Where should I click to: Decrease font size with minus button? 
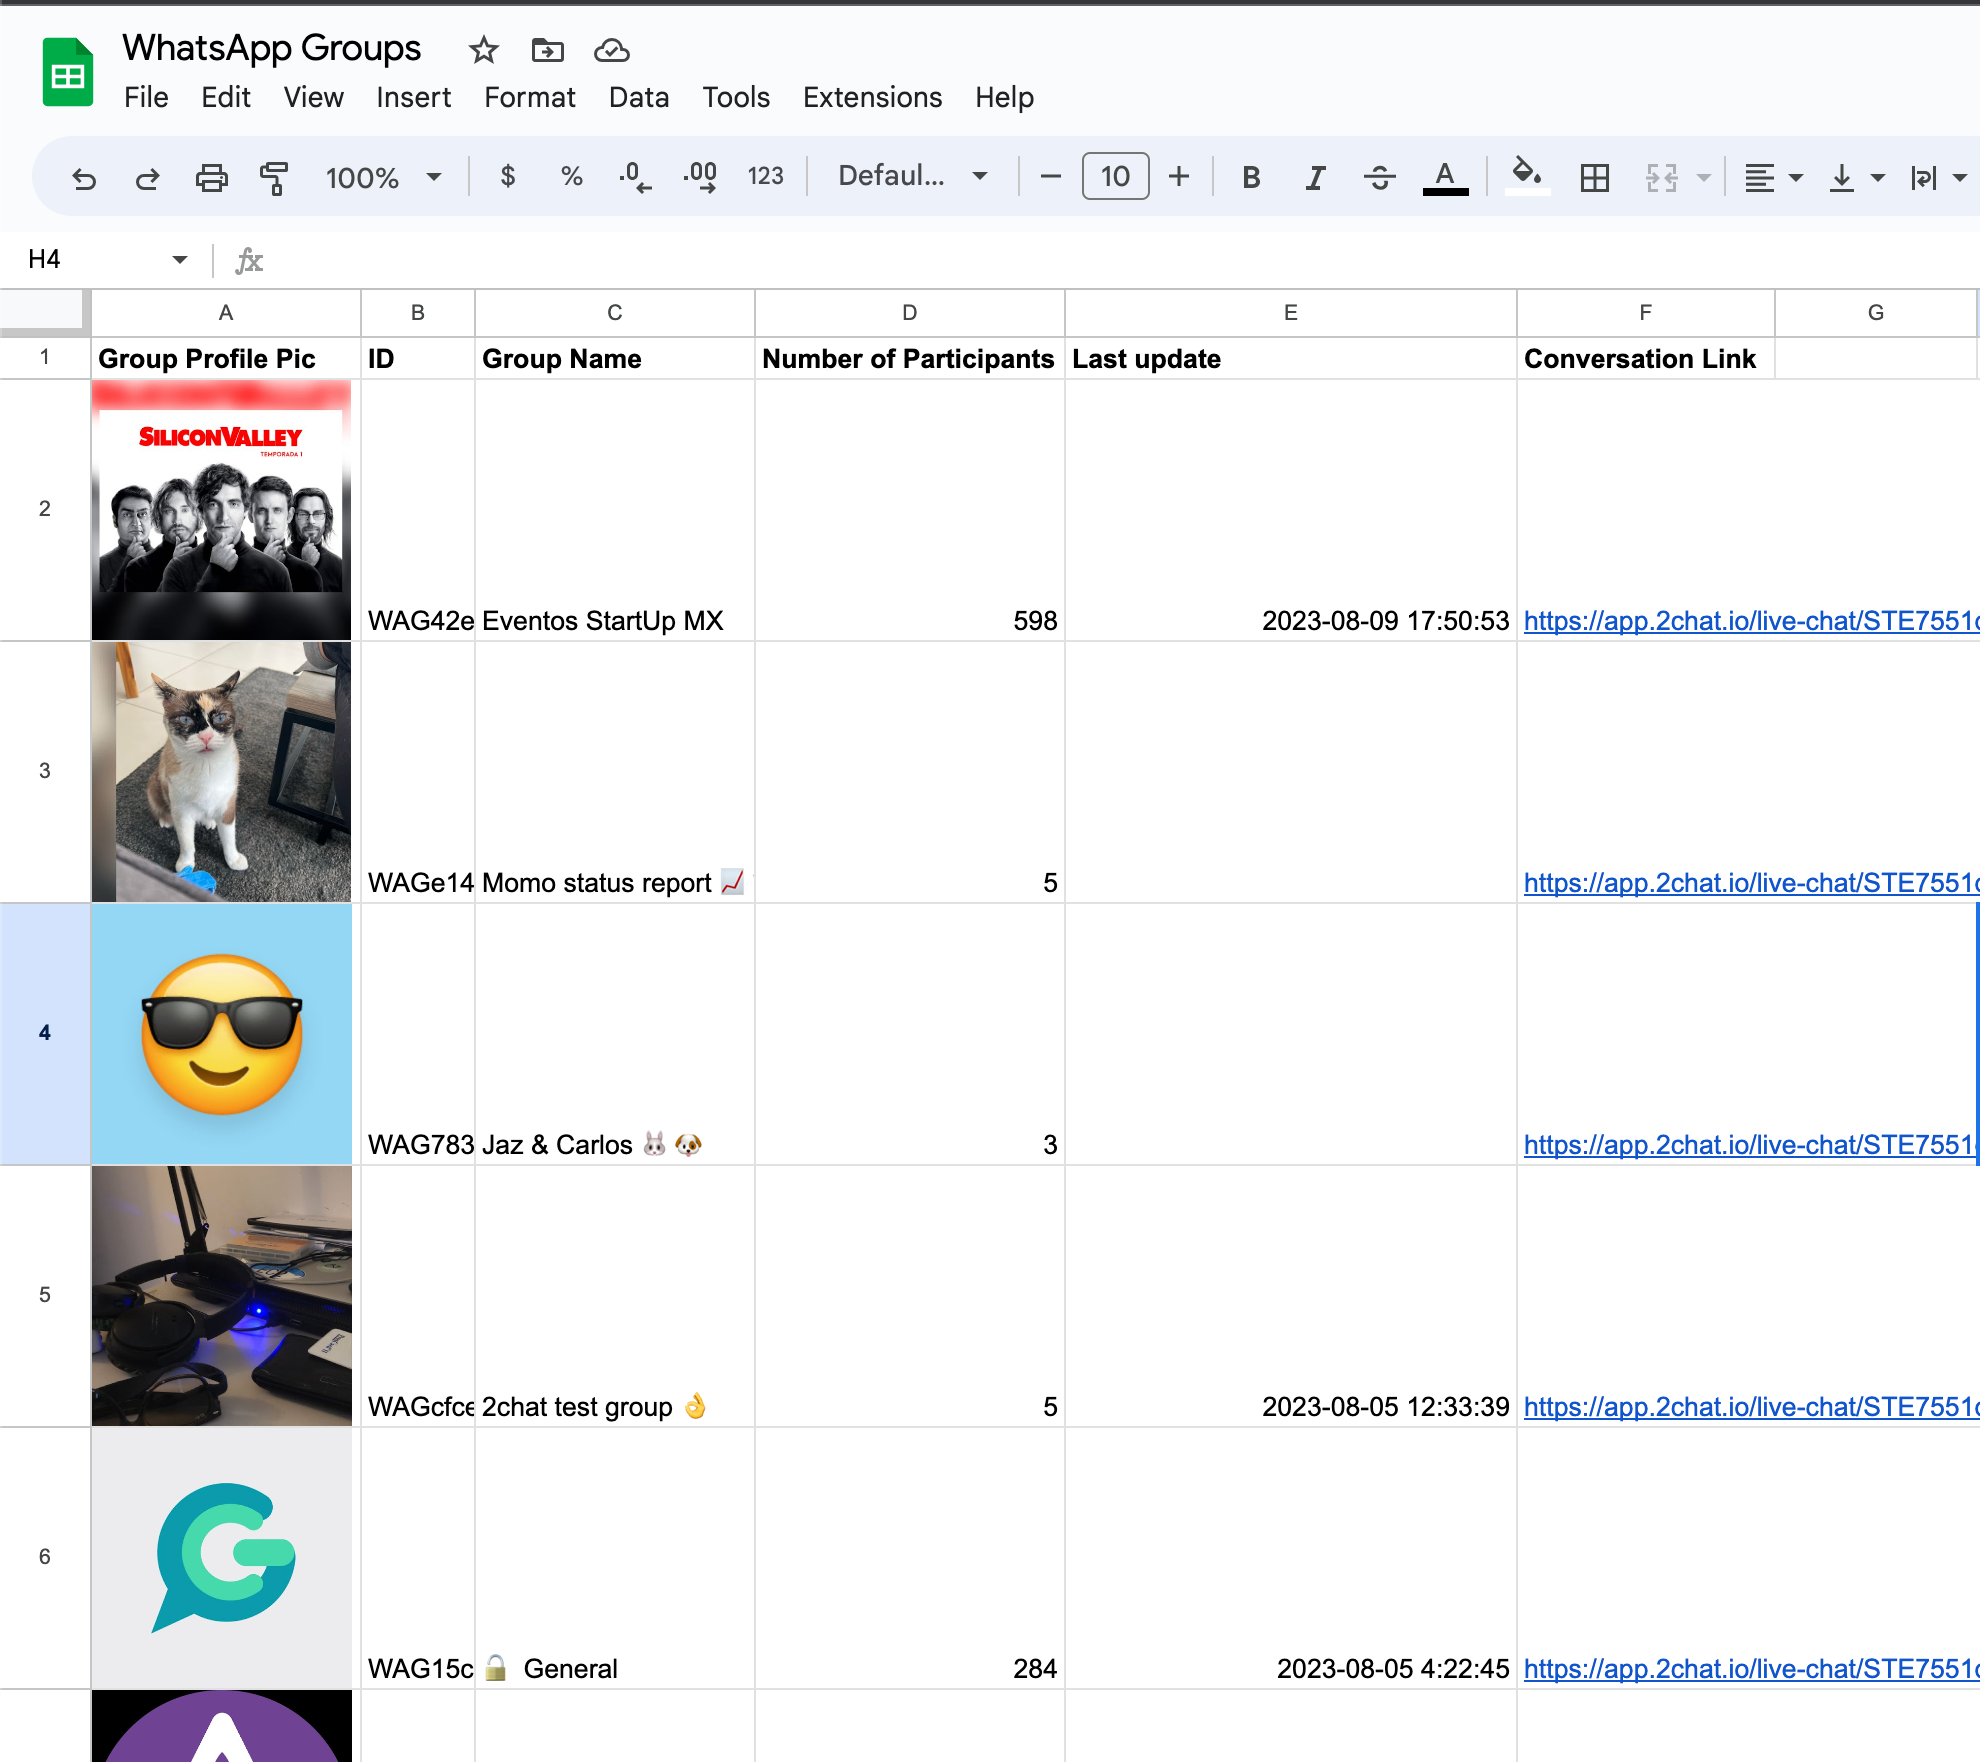click(x=1050, y=177)
